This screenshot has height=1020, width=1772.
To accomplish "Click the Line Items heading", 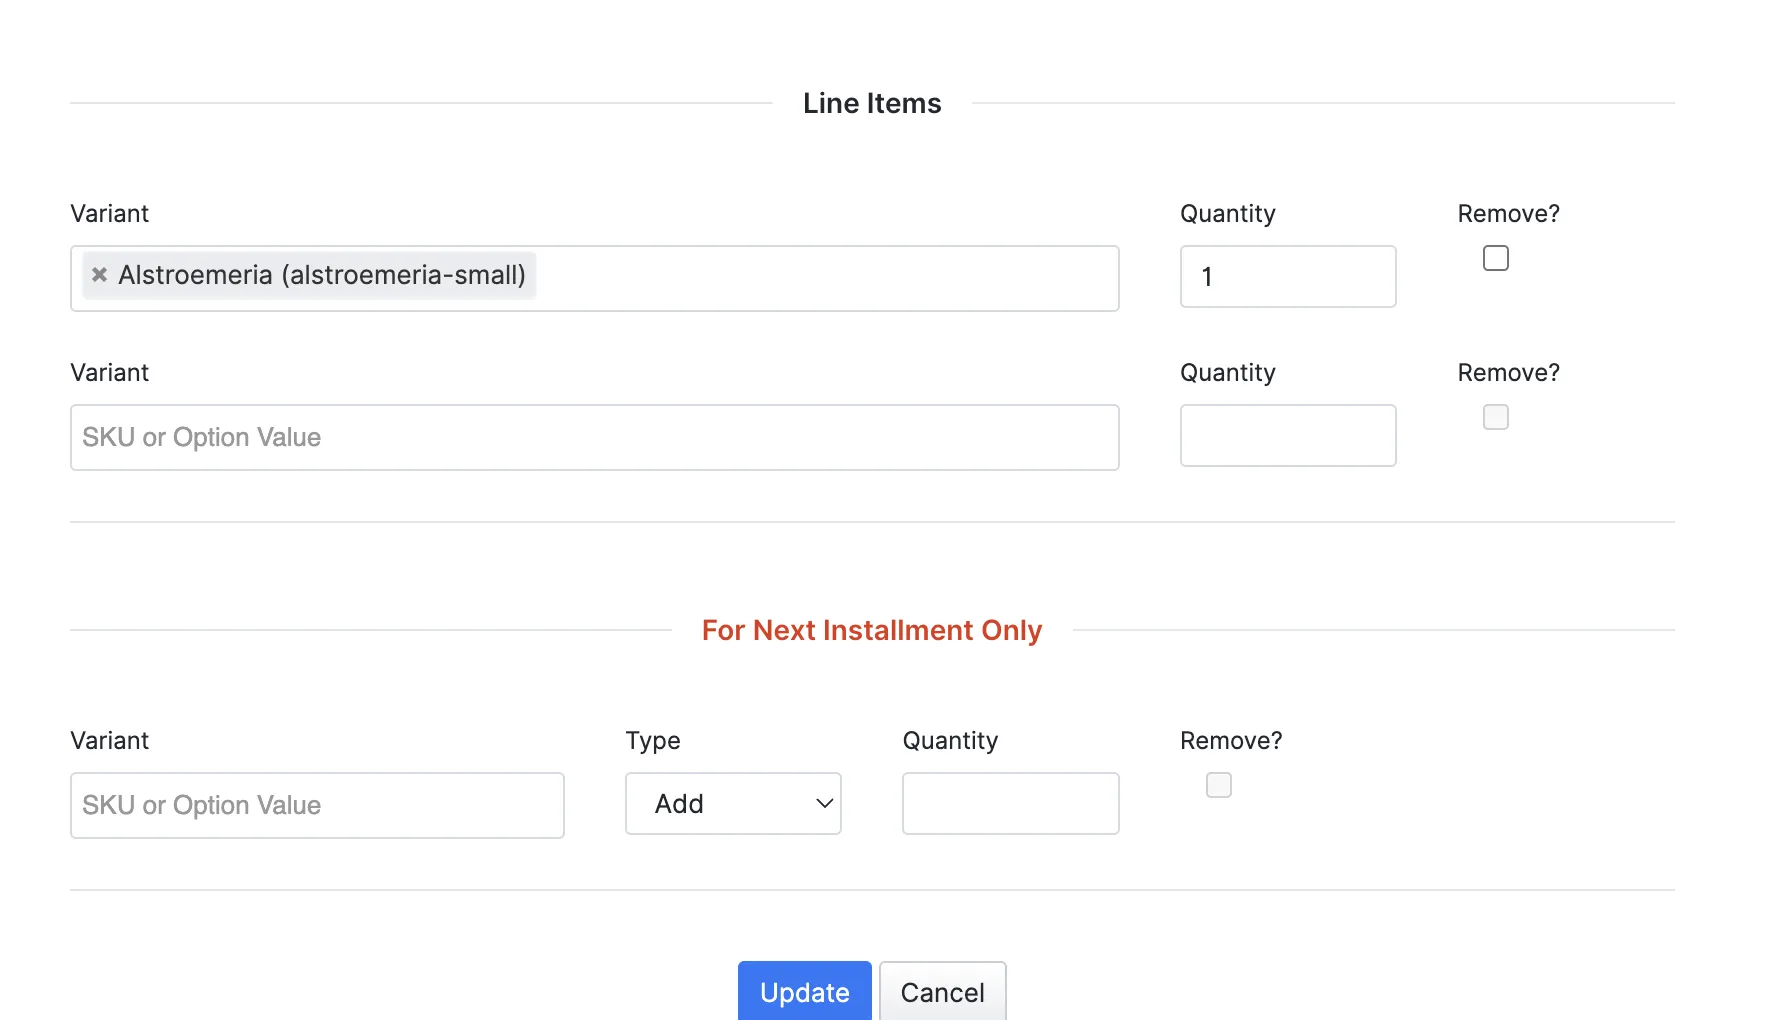I will [872, 103].
